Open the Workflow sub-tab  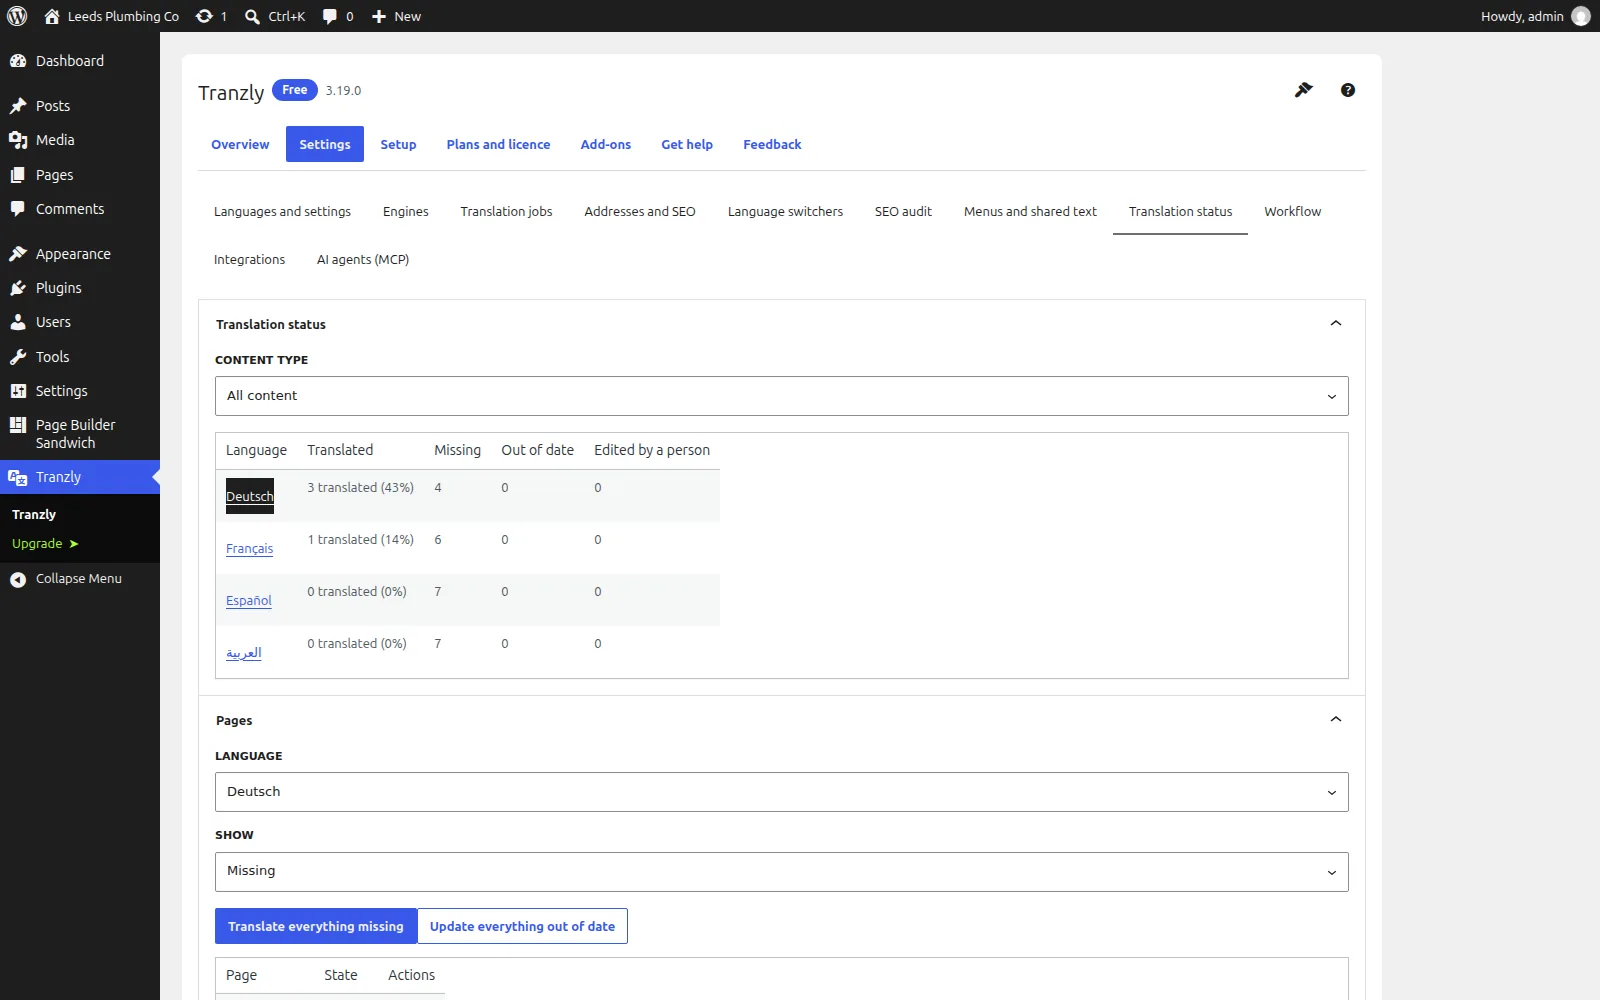(x=1292, y=211)
